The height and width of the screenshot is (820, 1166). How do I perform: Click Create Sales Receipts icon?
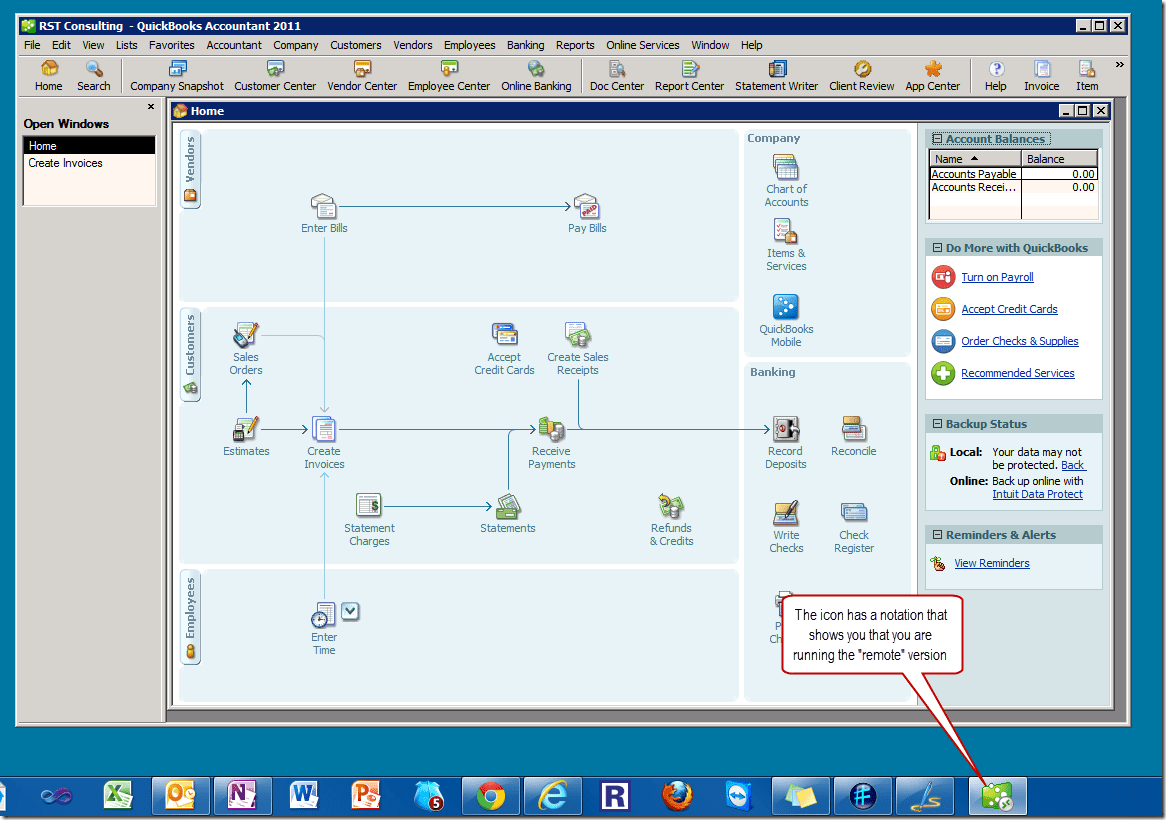(x=578, y=335)
